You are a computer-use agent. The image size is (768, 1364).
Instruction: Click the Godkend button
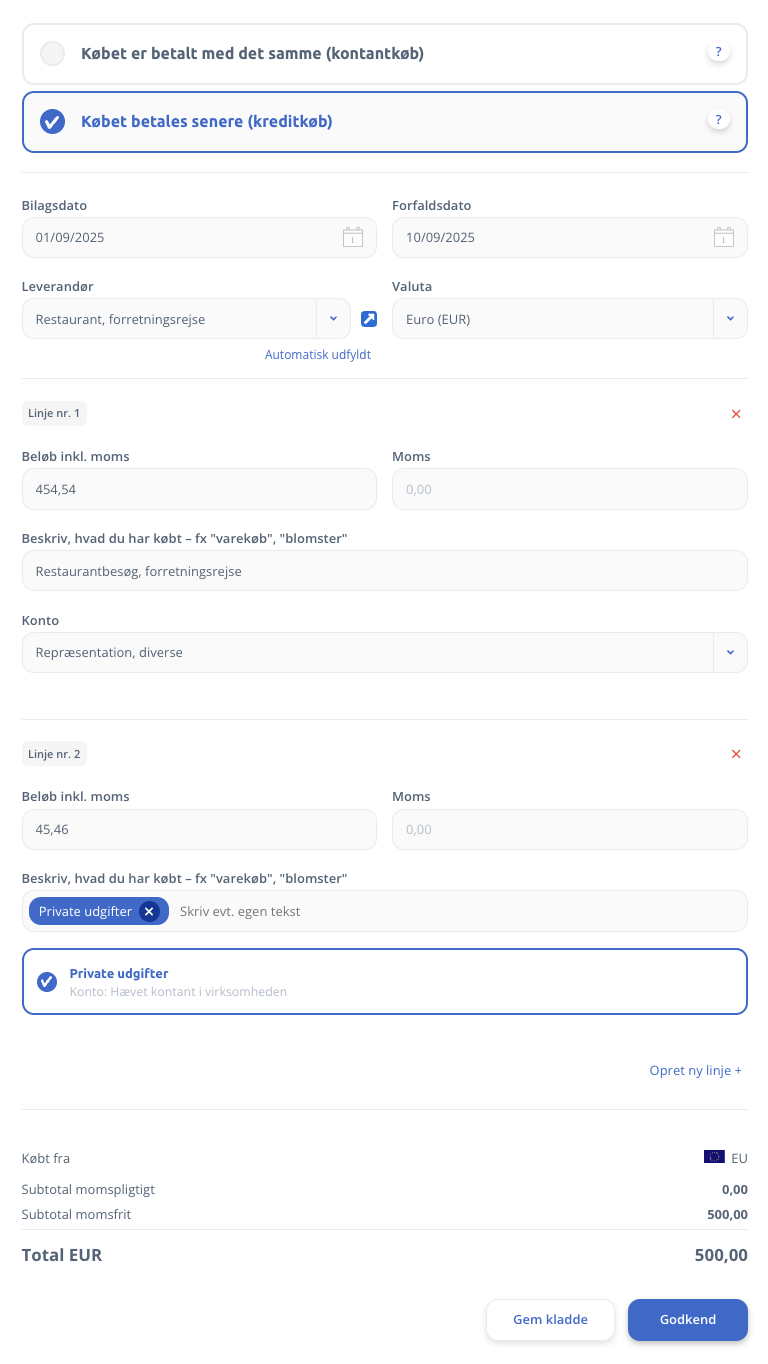coord(687,1320)
